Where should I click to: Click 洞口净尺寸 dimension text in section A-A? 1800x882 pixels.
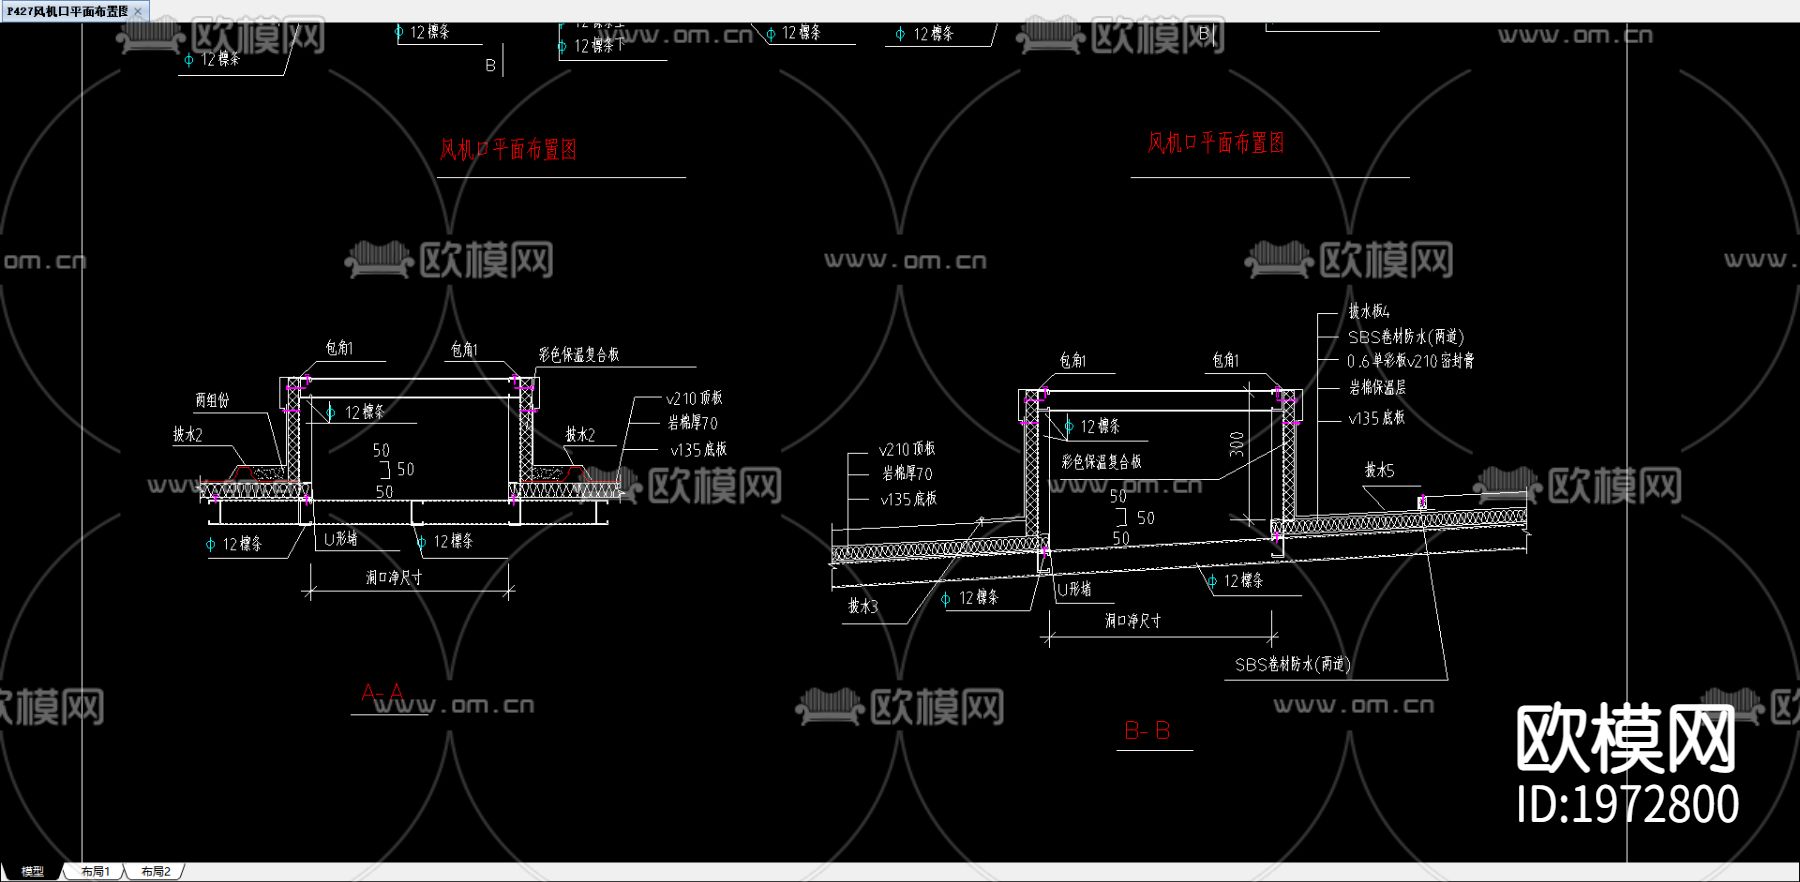pyautogui.click(x=393, y=577)
